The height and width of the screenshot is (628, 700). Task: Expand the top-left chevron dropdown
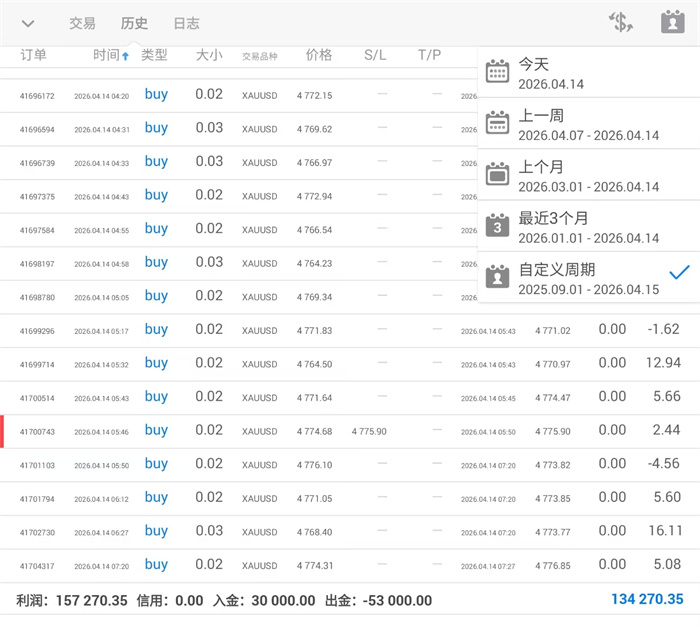pos(28,23)
